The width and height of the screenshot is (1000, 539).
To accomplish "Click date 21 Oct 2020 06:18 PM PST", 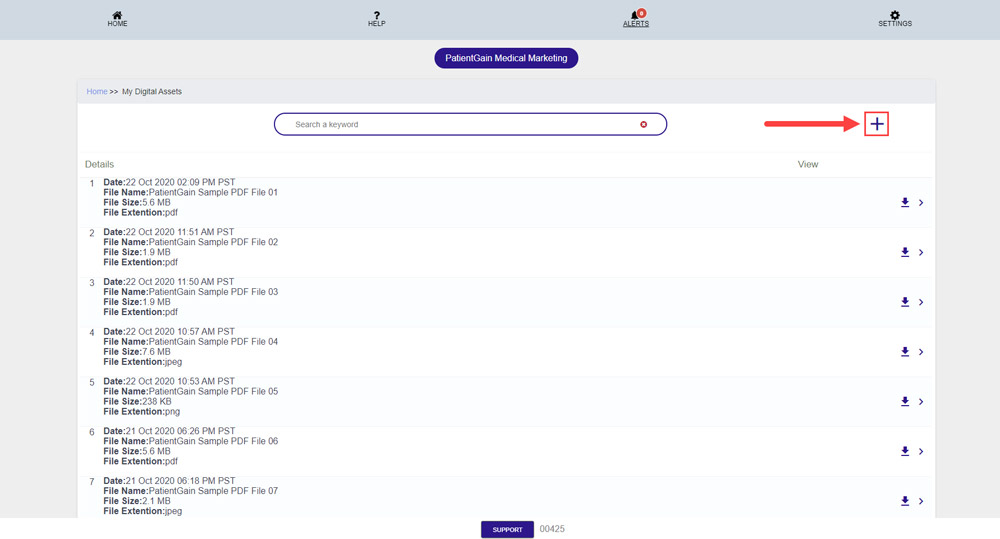I will pos(180,480).
